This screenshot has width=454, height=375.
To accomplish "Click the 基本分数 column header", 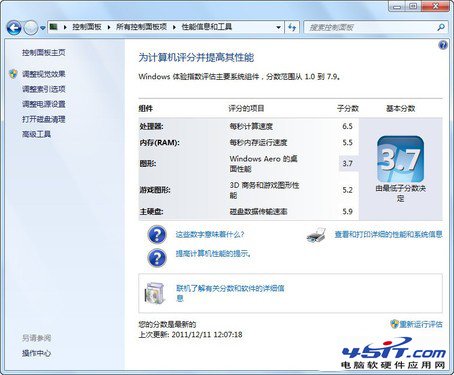I will 400,109.
